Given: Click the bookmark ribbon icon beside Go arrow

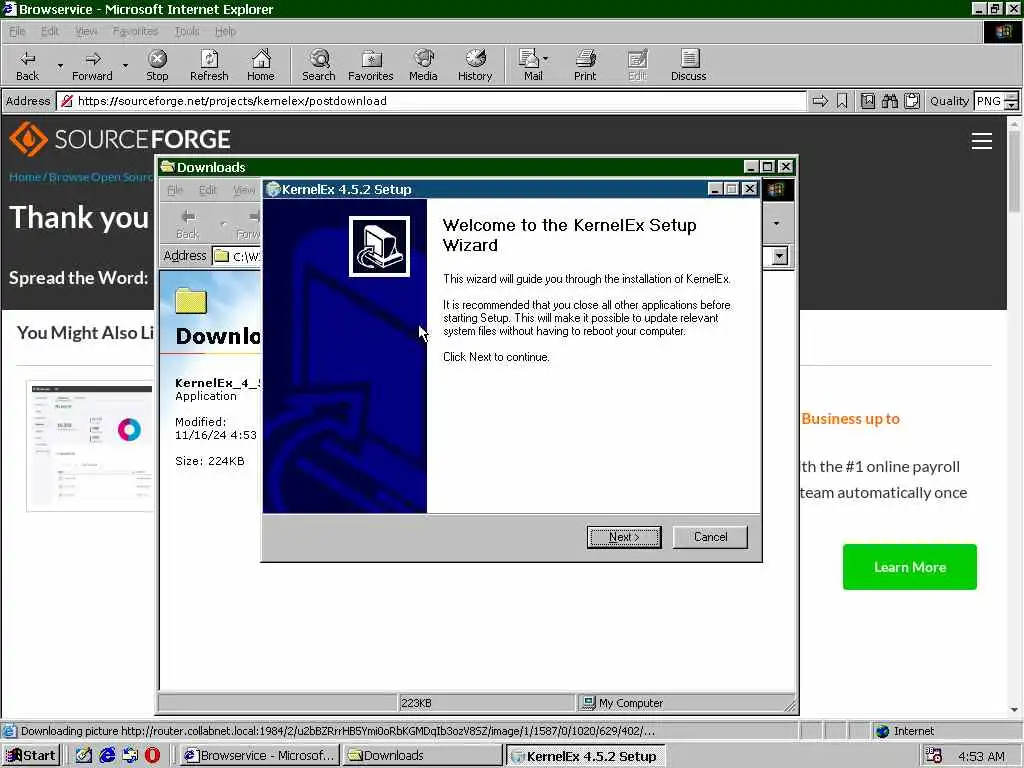Looking at the screenshot, I should [x=842, y=101].
